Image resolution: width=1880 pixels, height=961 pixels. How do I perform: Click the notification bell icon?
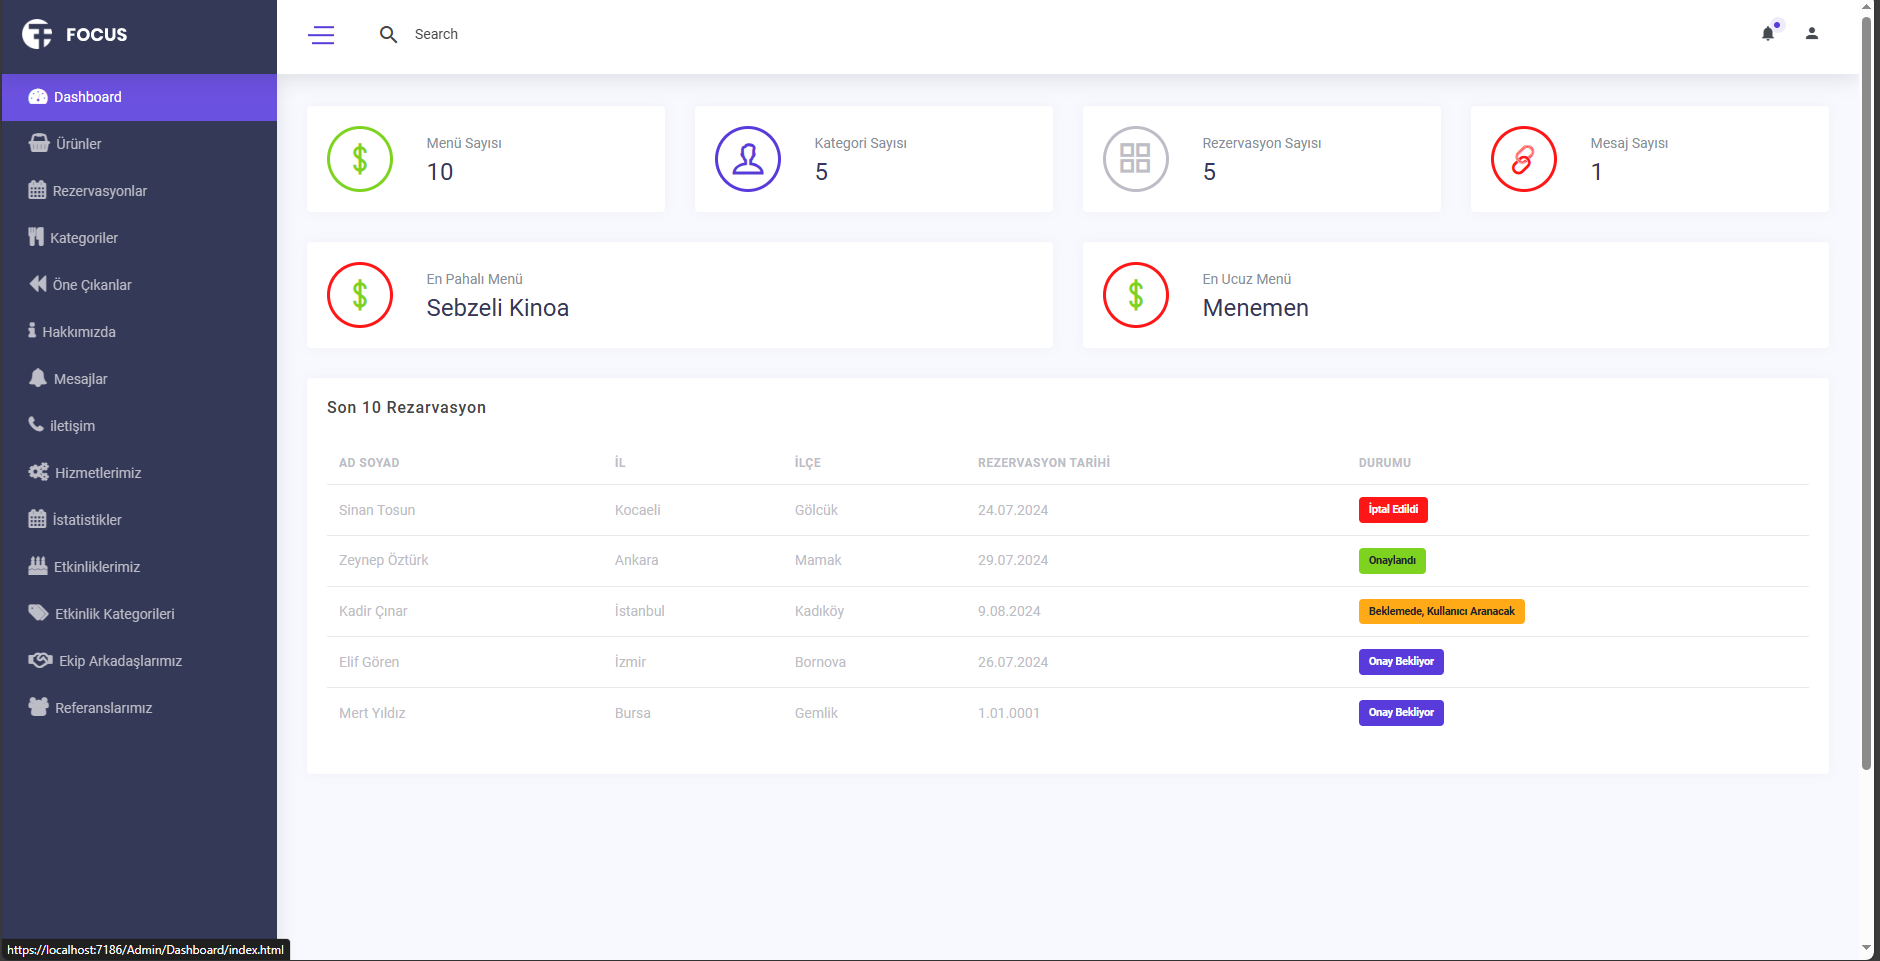coord(1767,34)
